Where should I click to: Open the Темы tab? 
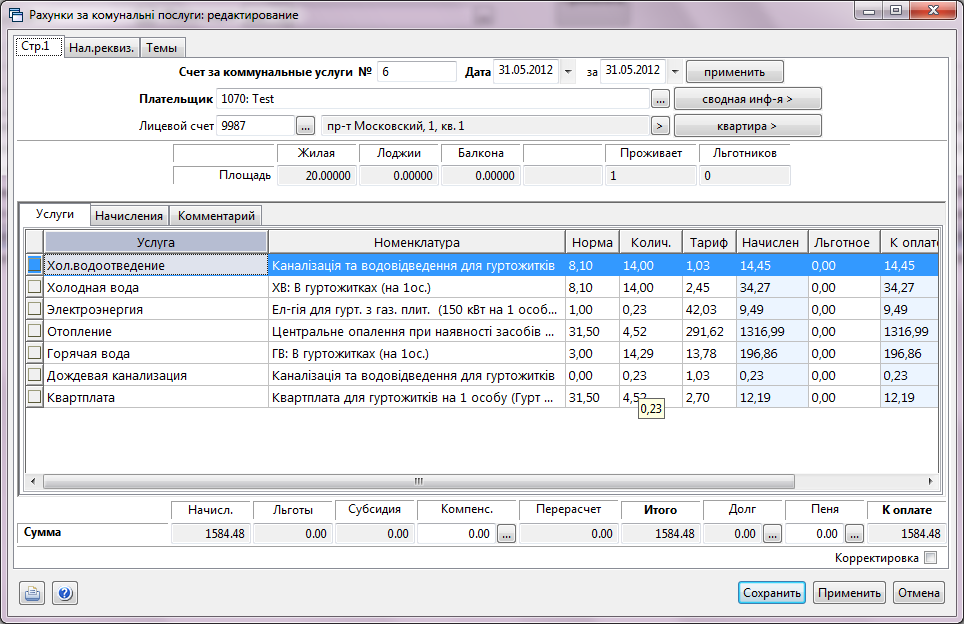(162, 48)
